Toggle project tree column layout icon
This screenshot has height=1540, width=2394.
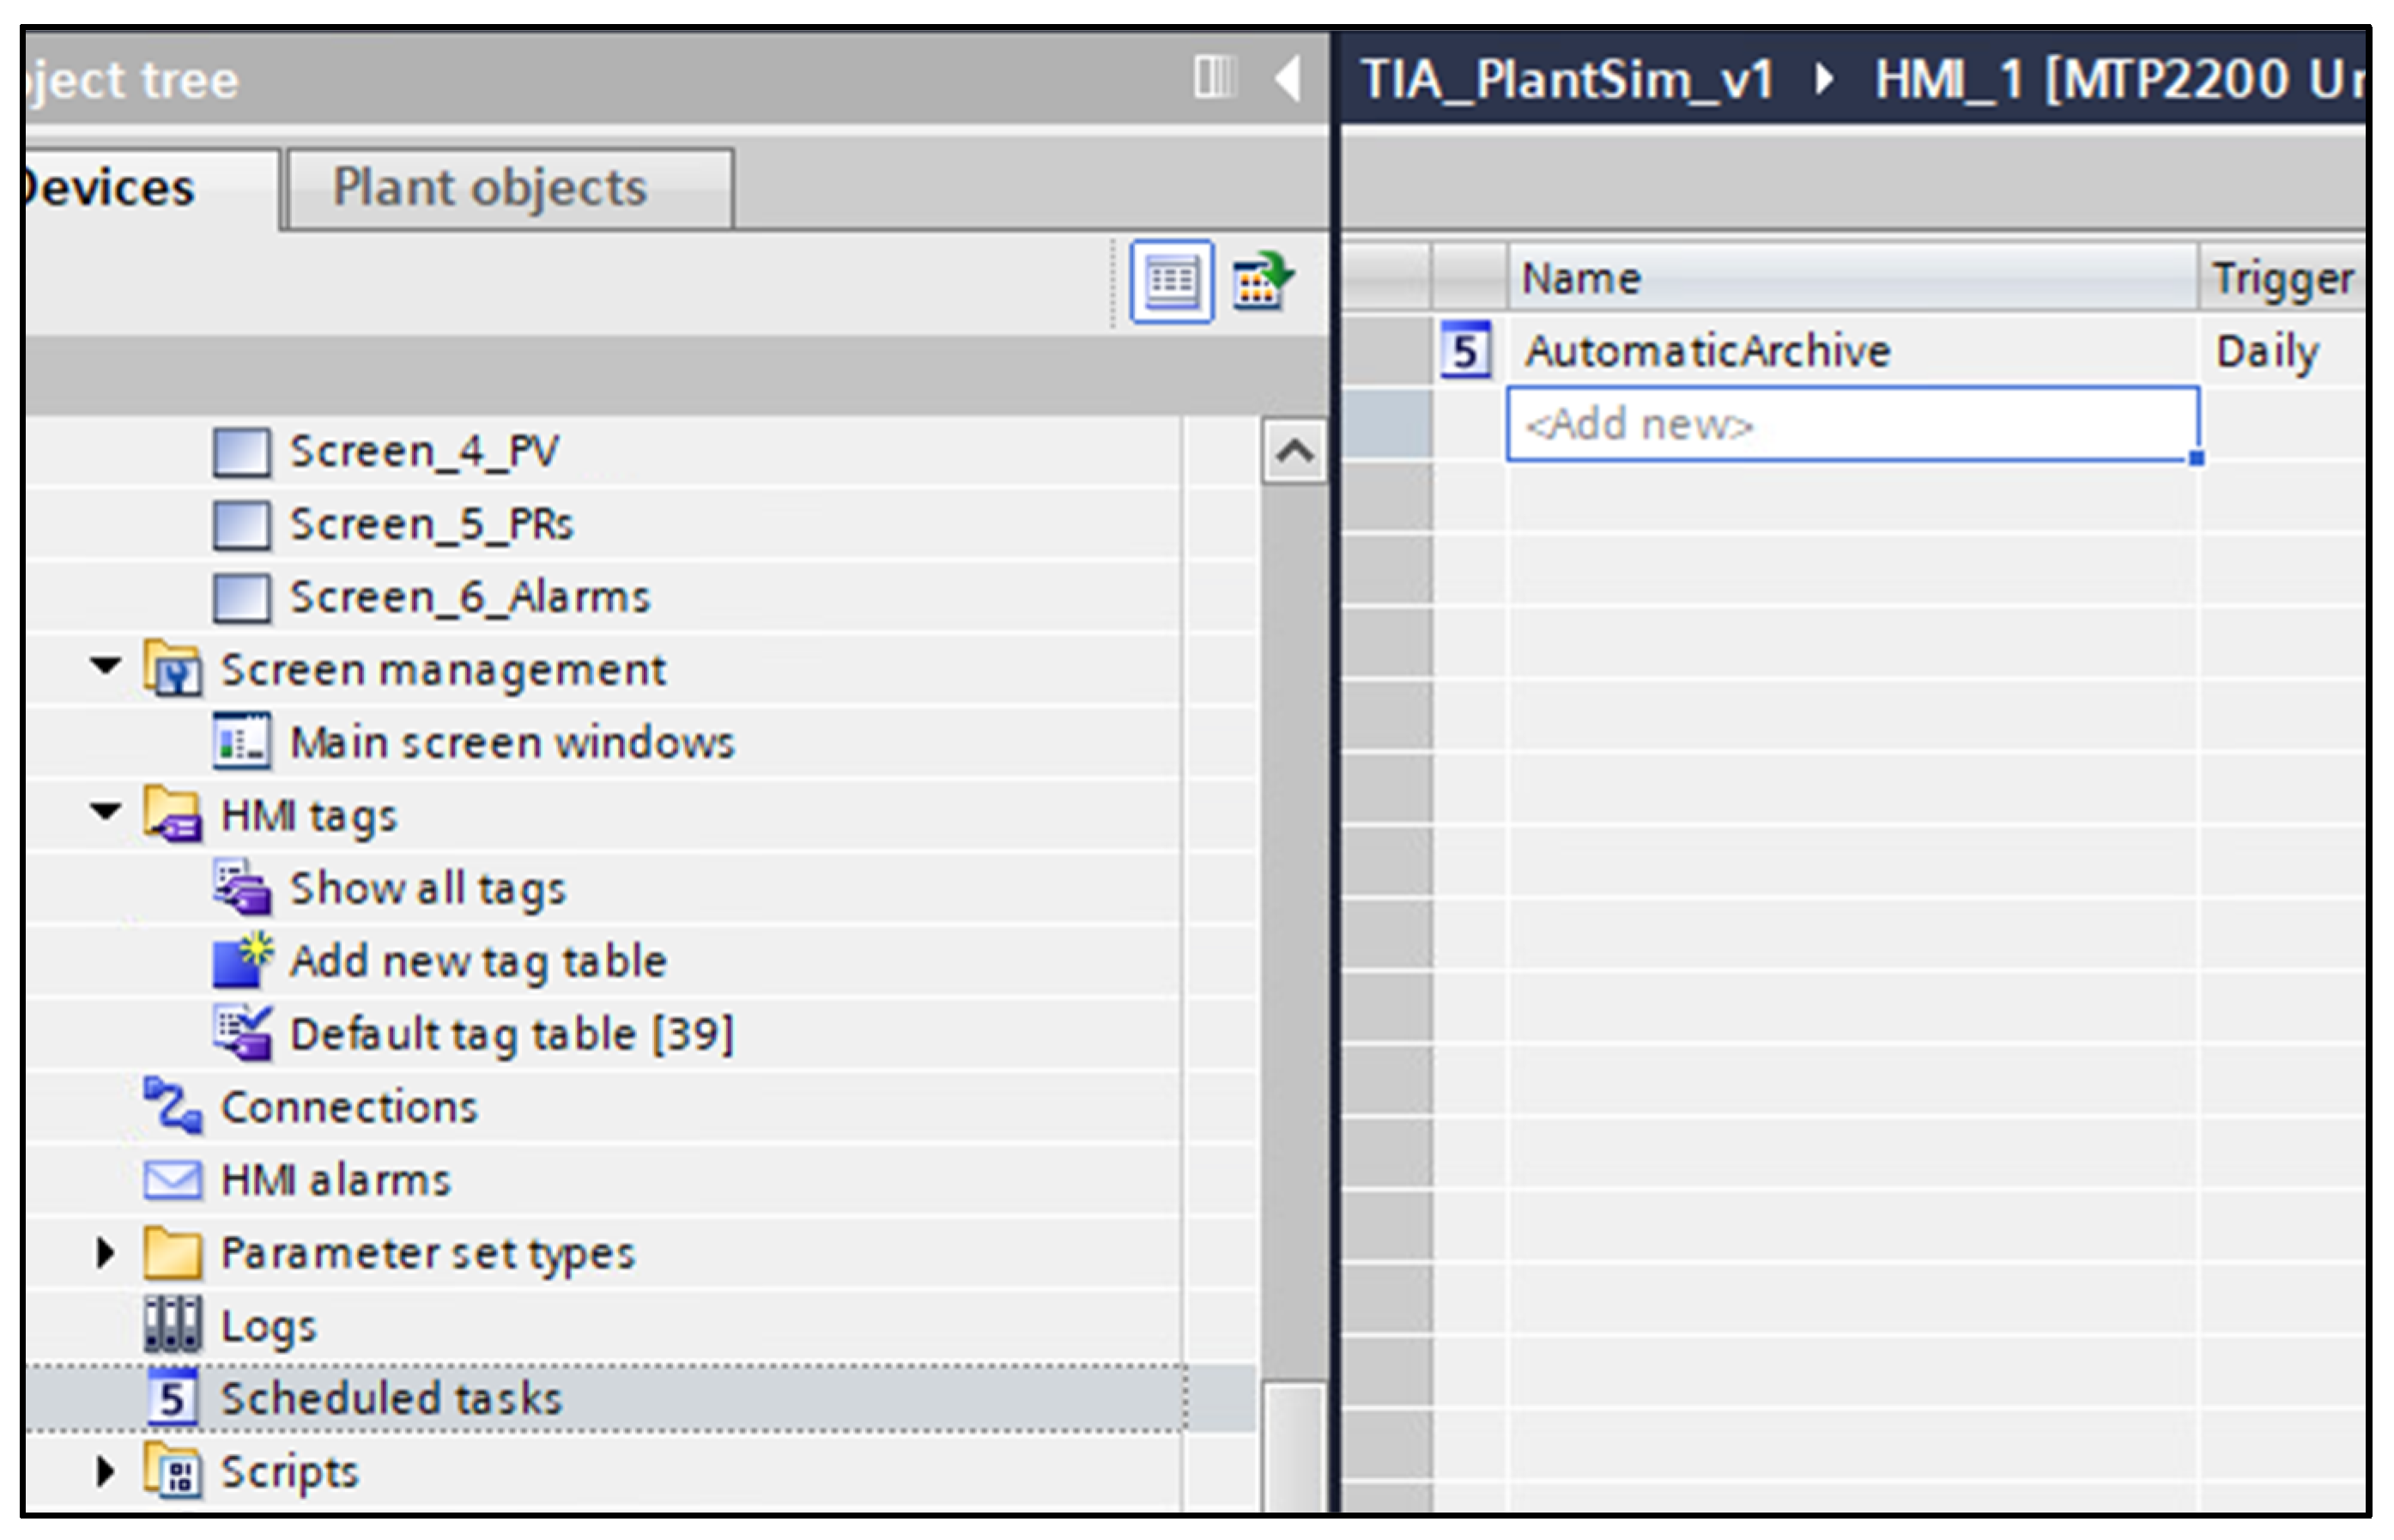coord(1215,77)
